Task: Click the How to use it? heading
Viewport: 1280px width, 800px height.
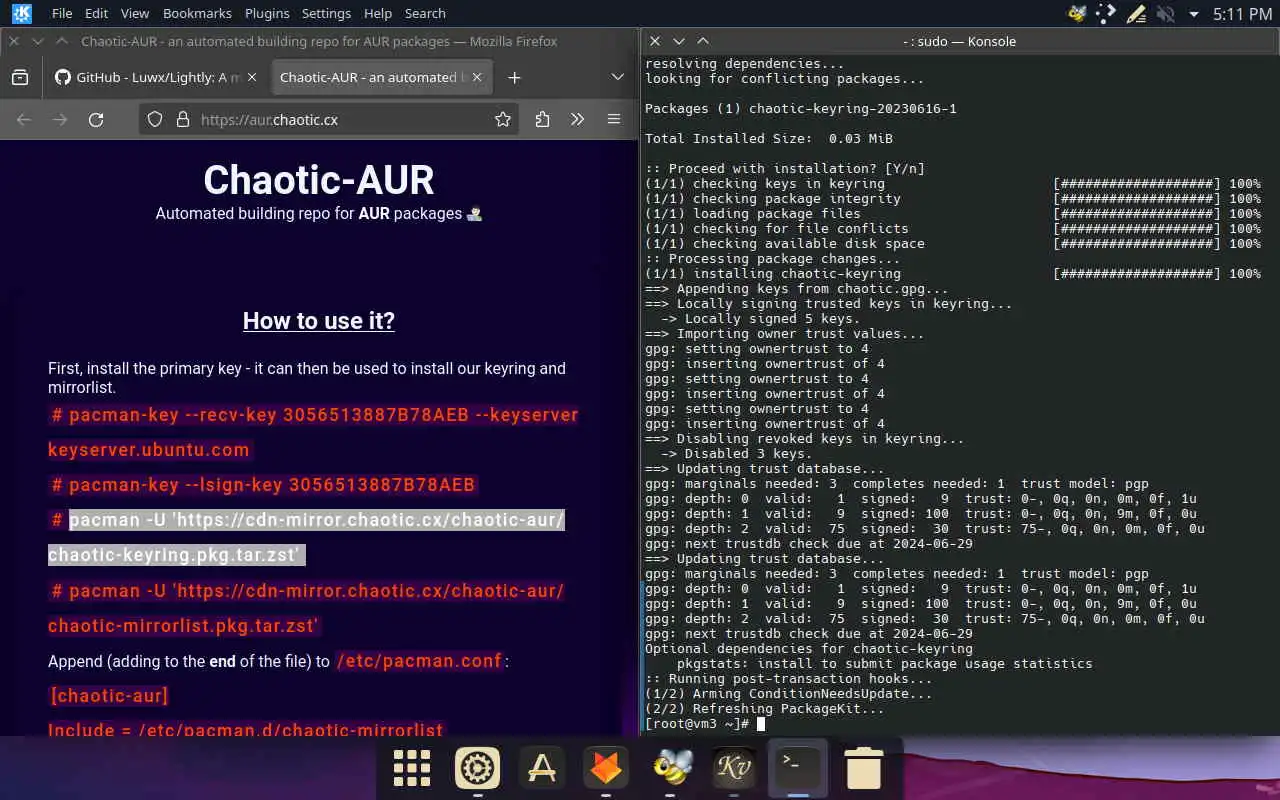Action: 319,321
